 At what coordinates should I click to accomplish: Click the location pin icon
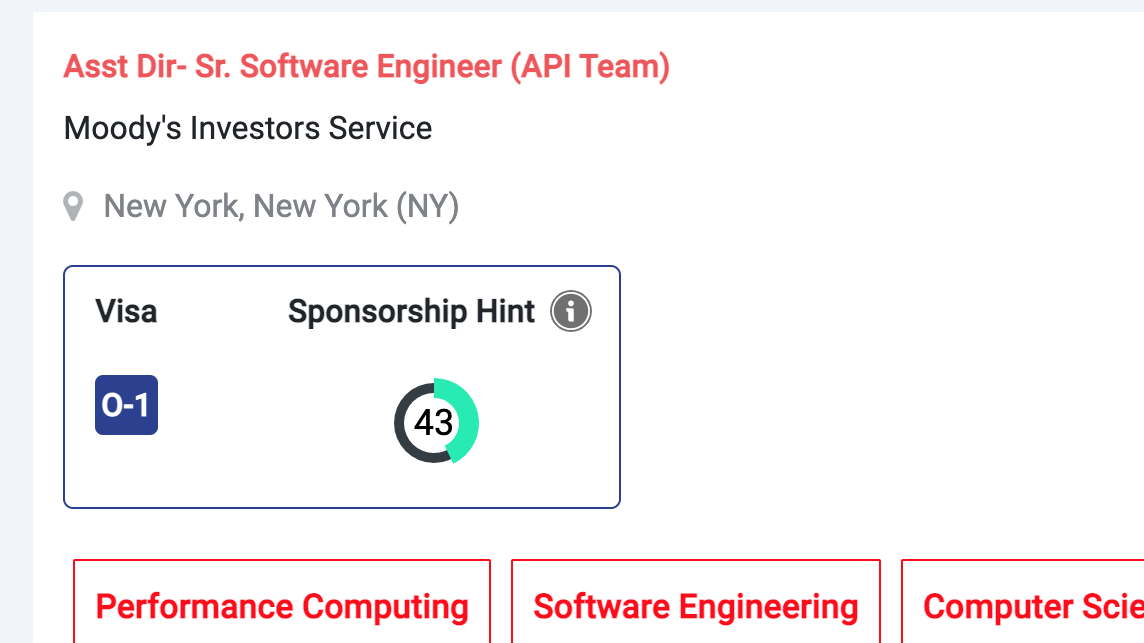[x=73, y=206]
